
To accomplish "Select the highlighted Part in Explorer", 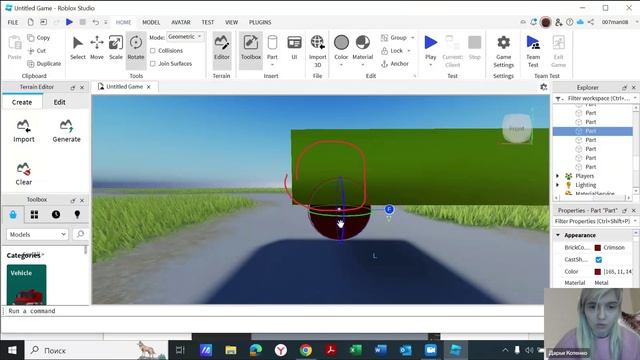I will pyautogui.click(x=592, y=131).
